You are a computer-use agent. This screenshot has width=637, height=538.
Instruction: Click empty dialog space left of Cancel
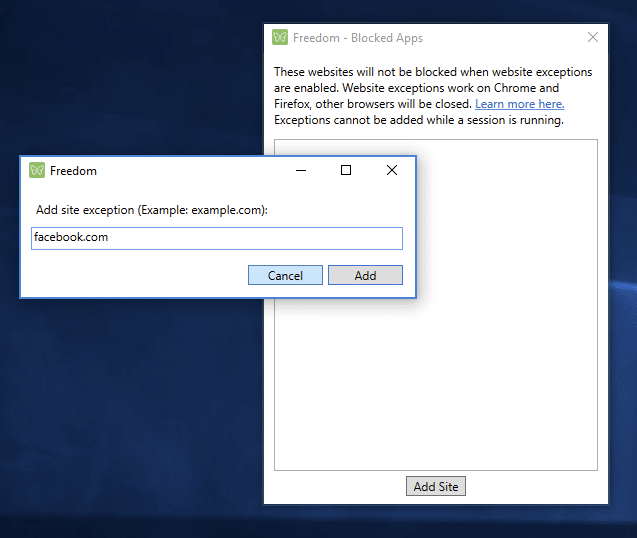[x=130, y=275]
